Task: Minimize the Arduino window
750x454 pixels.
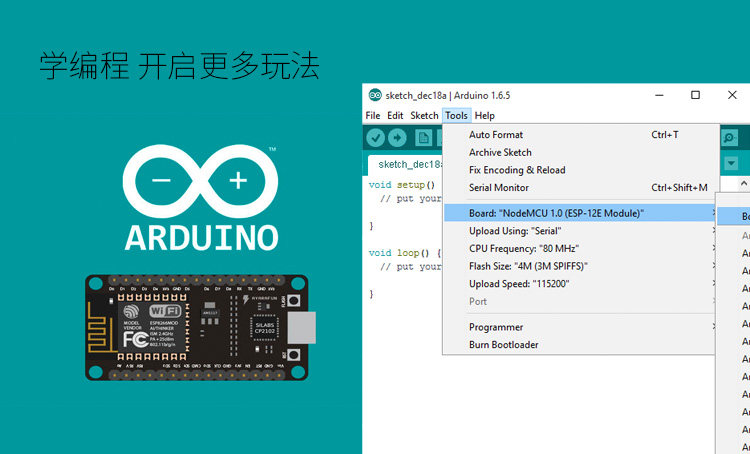Action: click(659, 95)
